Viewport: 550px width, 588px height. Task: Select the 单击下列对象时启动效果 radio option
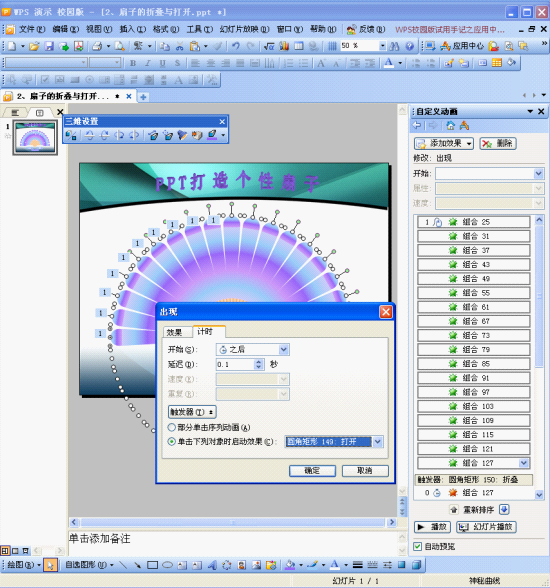(x=172, y=442)
